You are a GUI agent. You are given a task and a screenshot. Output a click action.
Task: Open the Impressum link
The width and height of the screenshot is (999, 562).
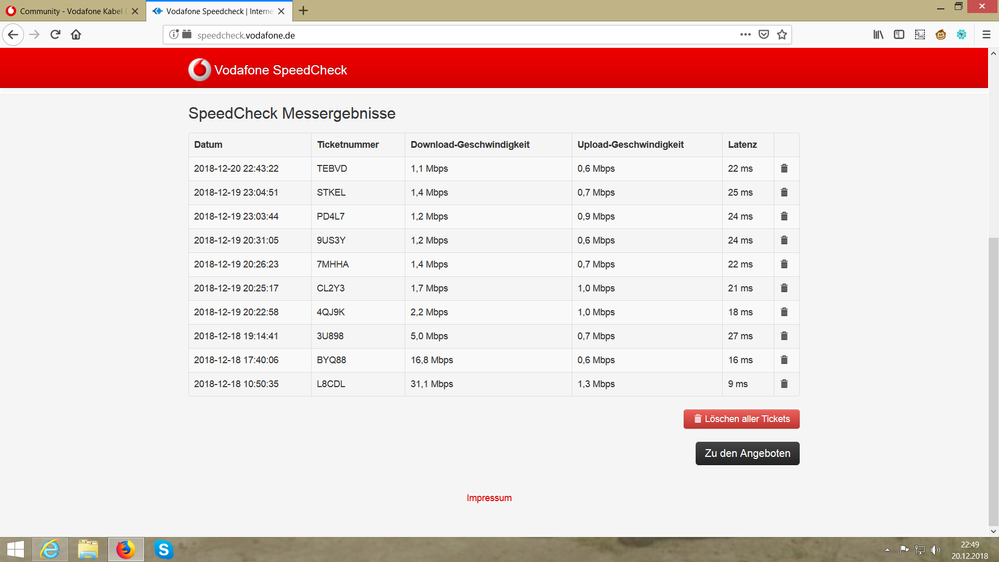point(489,498)
